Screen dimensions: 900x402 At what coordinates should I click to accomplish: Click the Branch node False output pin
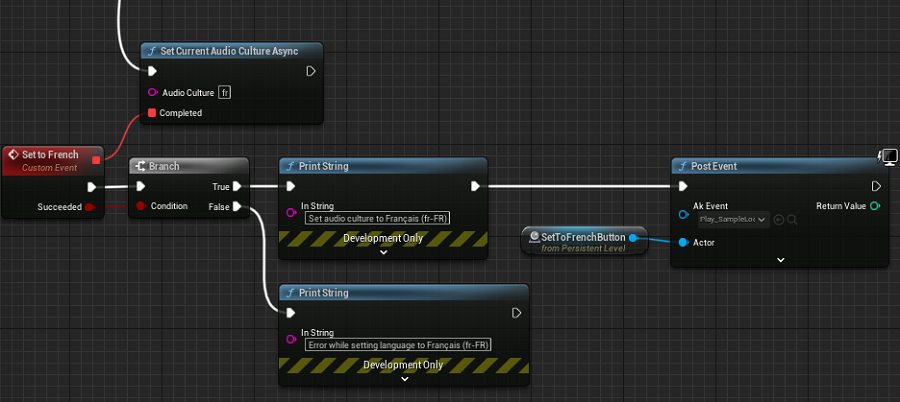(x=237, y=207)
